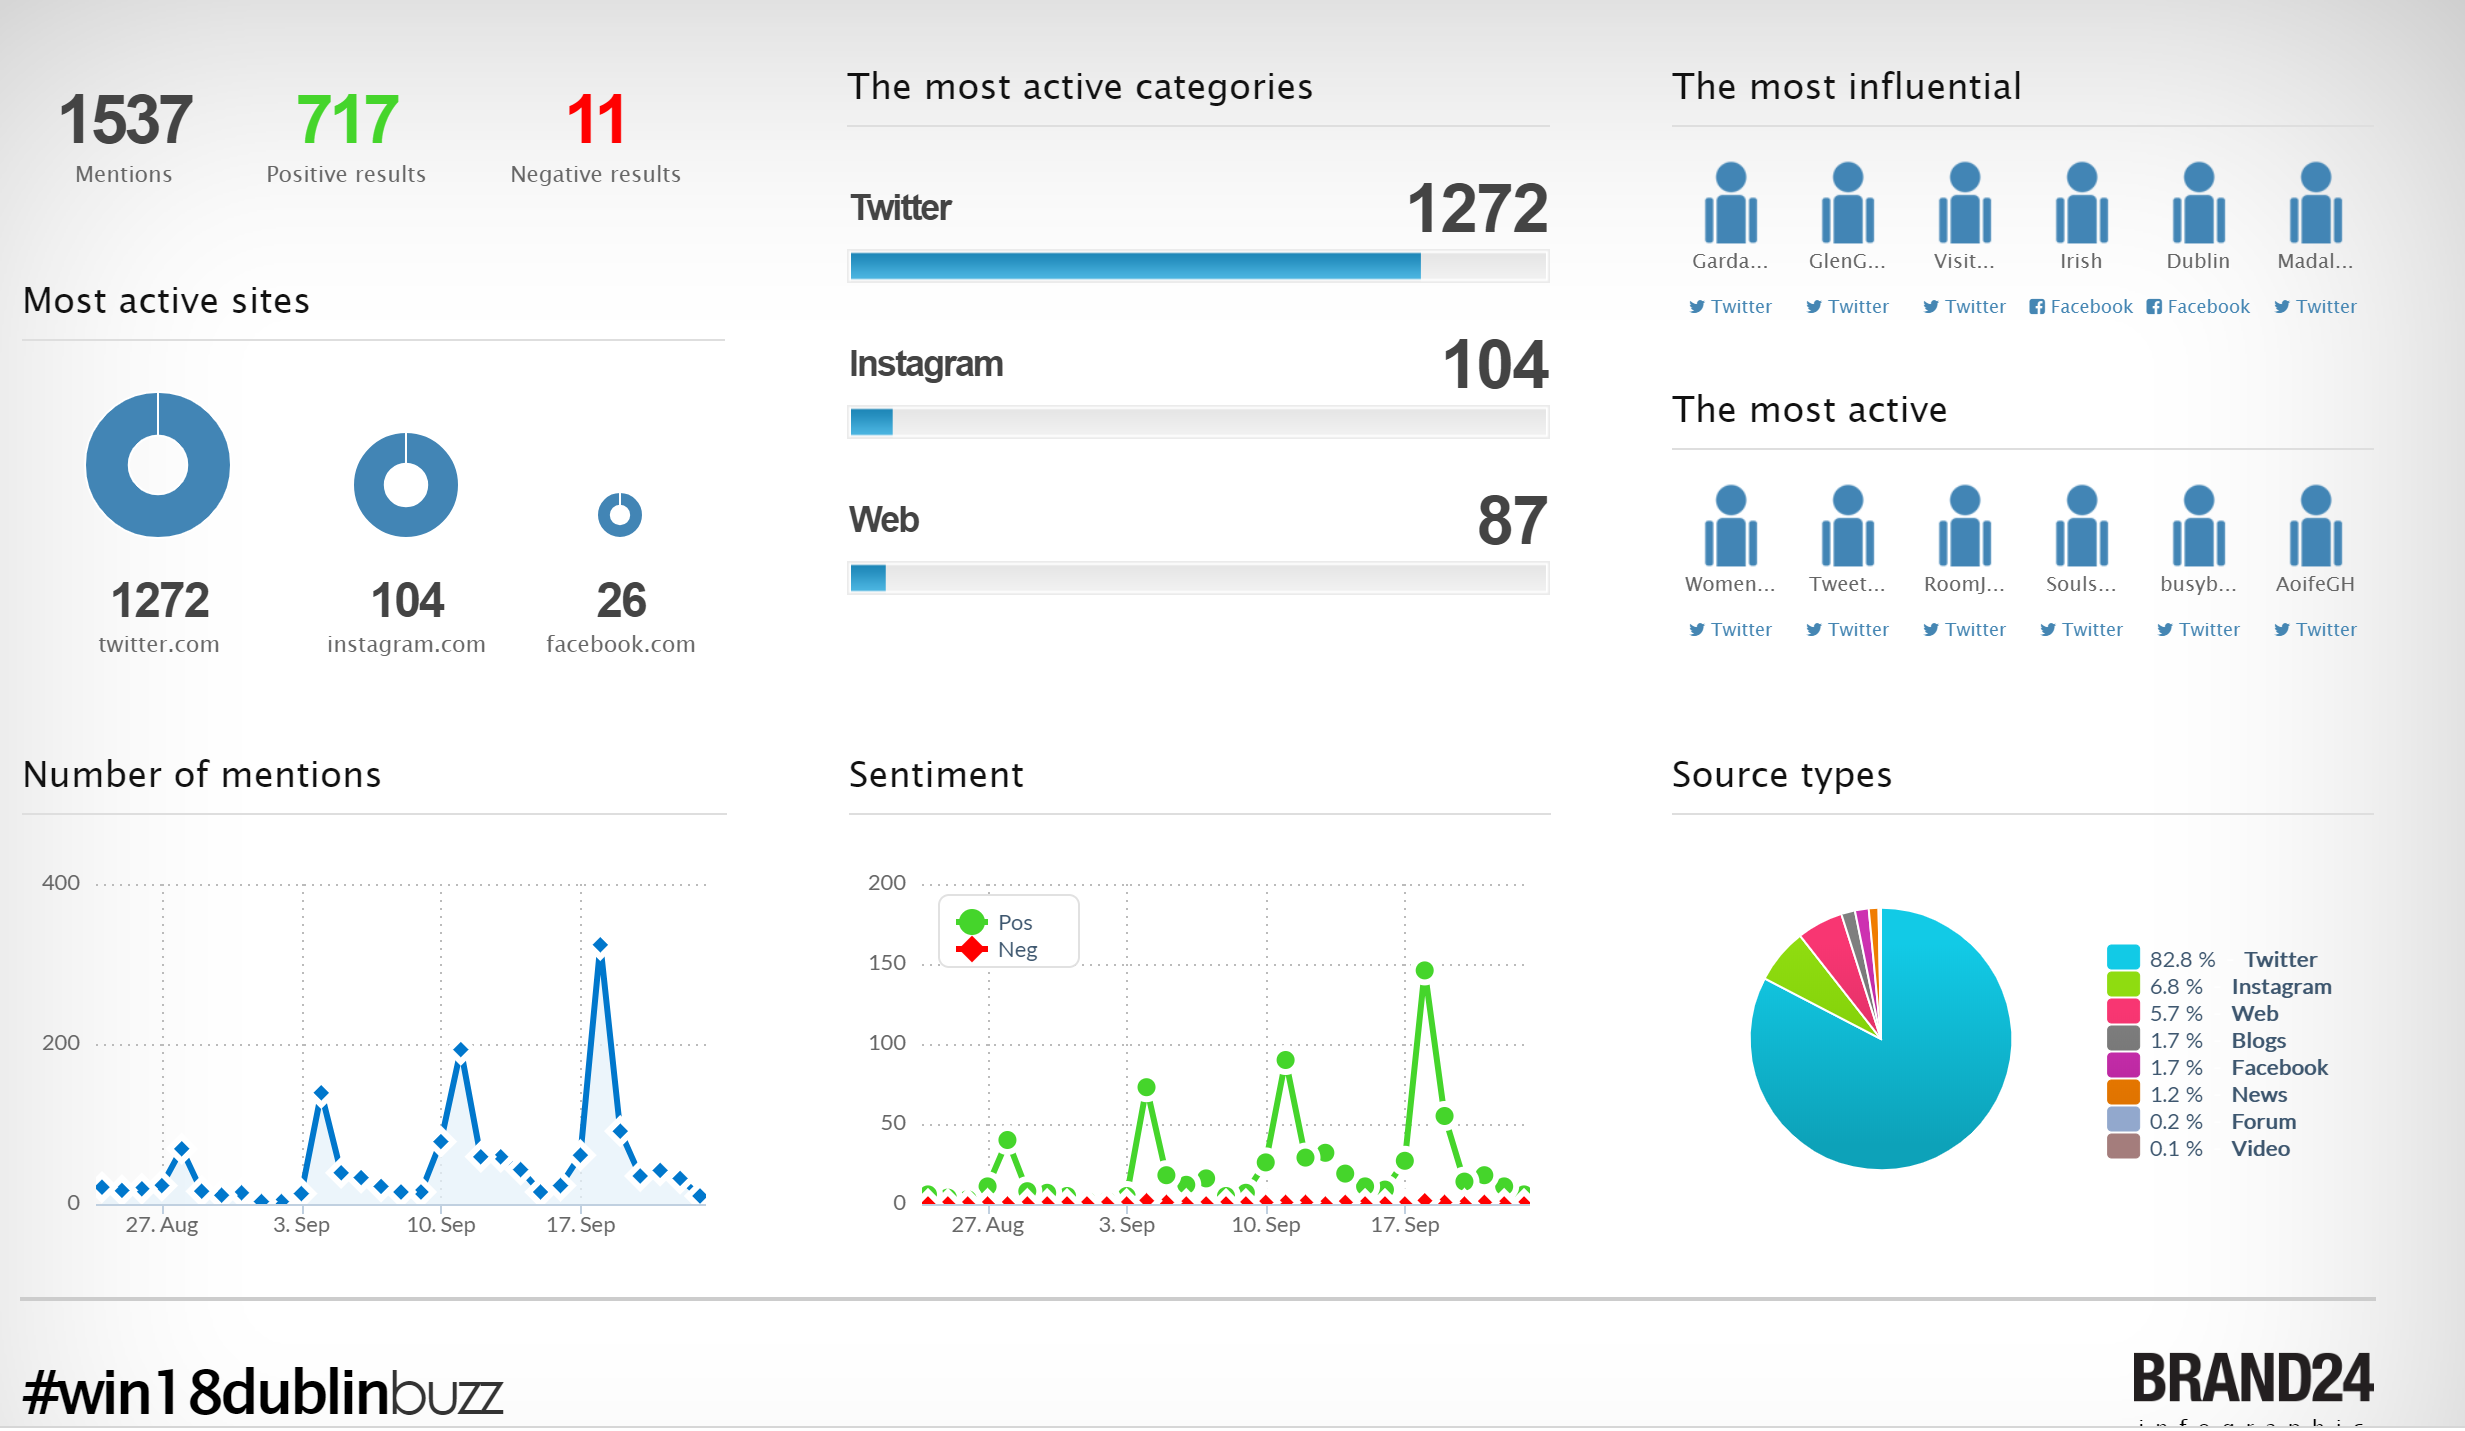Open Twitter link under AoifeGH
Image resolution: width=2465 pixels, height=1431 pixels.
(x=2315, y=629)
